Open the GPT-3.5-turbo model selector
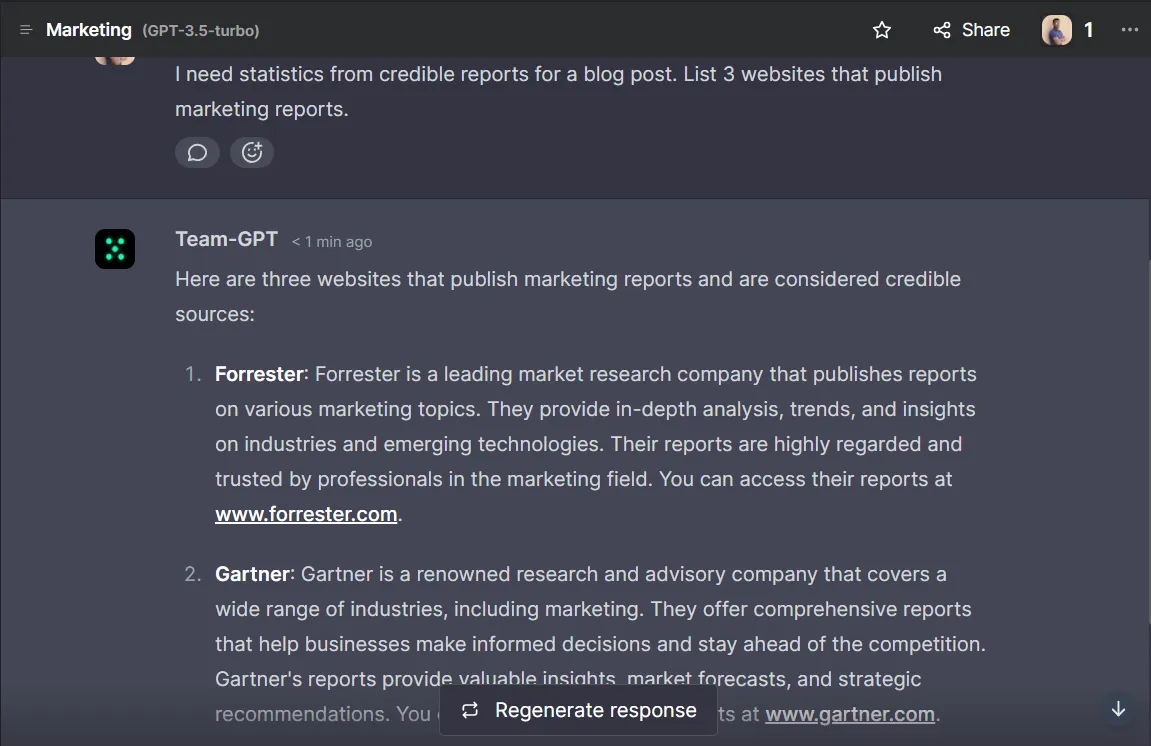This screenshot has width=1151, height=746. tap(202, 30)
